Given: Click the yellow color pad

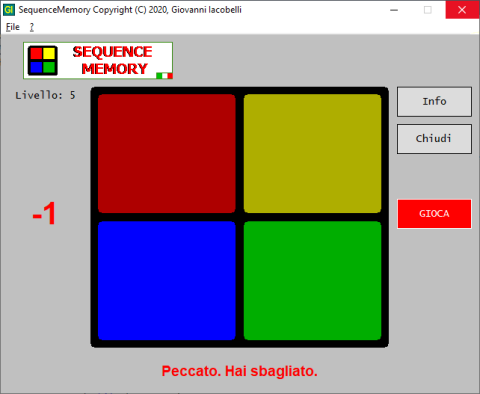Looking at the screenshot, I should pyautogui.click(x=312, y=153).
